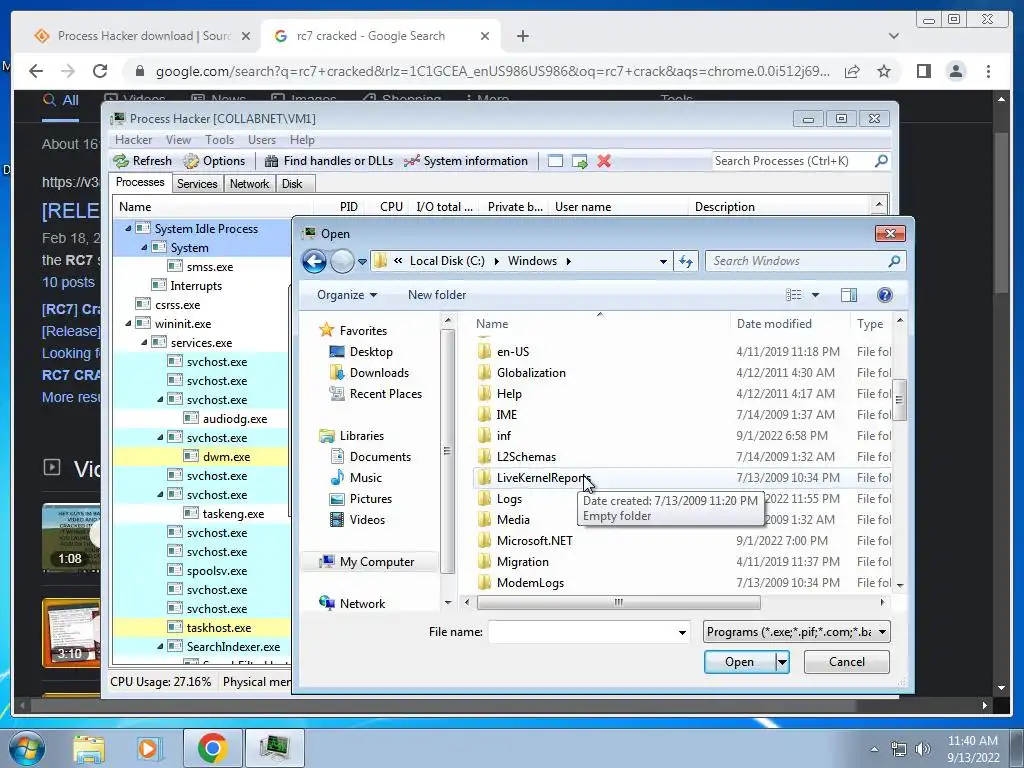
Task: Click the change view icon in Open dialog
Action: 793,295
